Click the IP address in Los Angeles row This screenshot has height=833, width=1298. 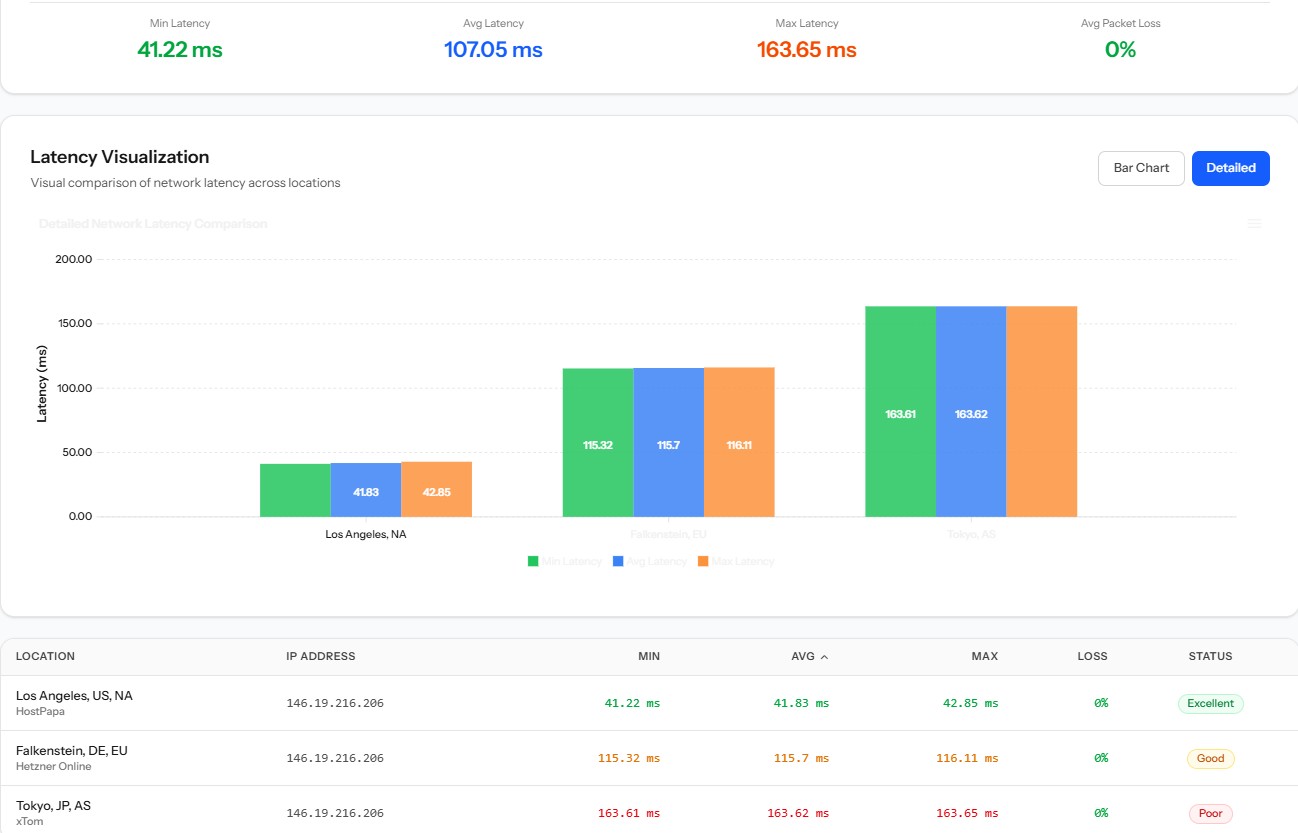[x=335, y=703]
